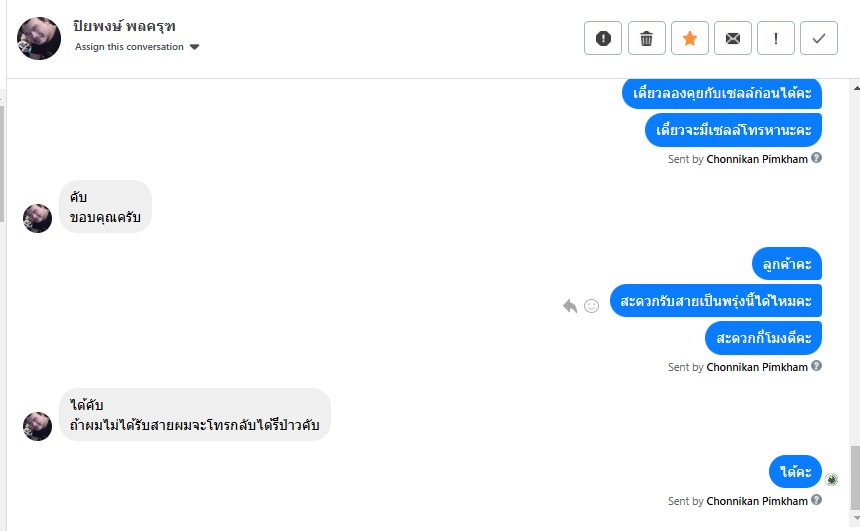860x531 pixels.
Task: Click avatar beside ขอบคุณครับ message
Action: pyautogui.click(x=38, y=218)
